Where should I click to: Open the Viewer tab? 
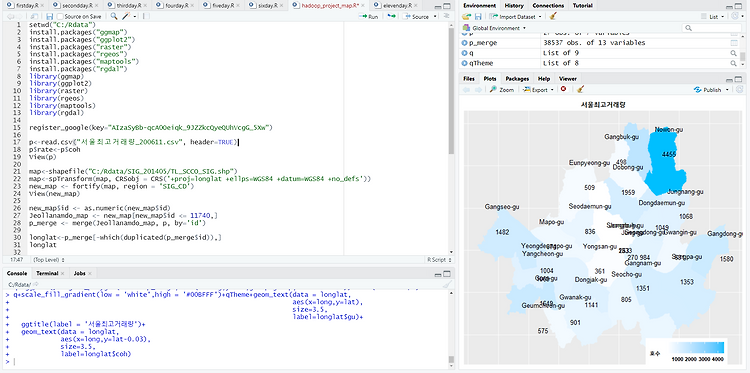click(x=567, y=78)
